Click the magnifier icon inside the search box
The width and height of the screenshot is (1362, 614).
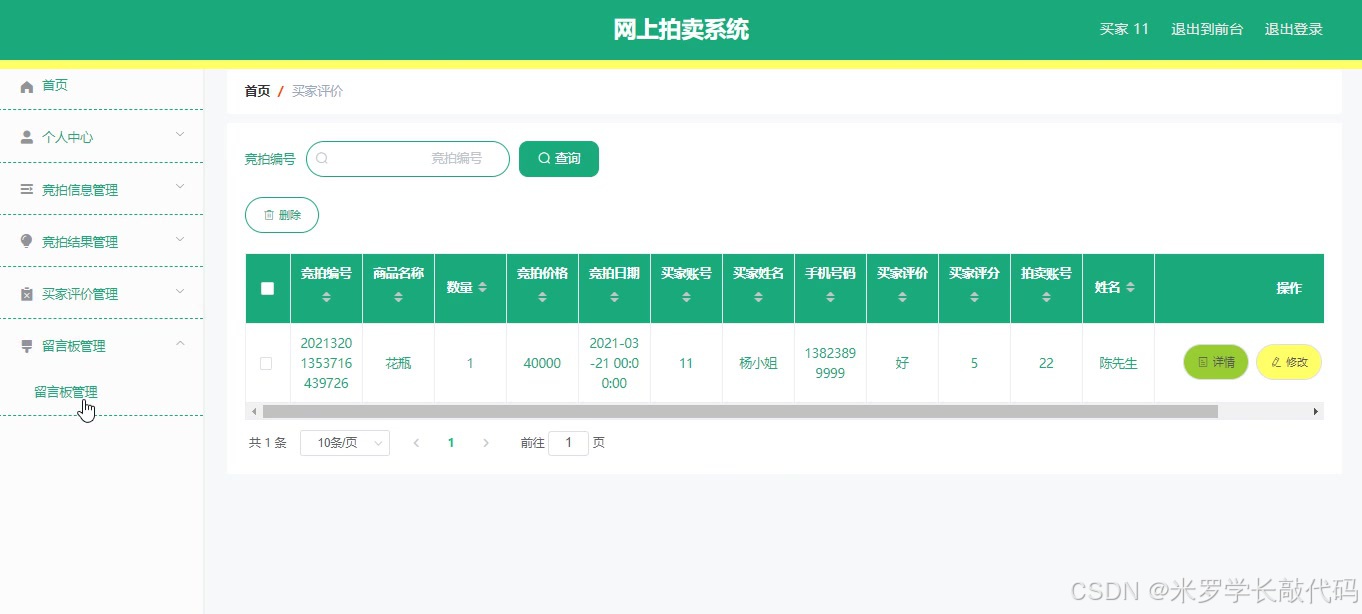click(x=322, y=158)
